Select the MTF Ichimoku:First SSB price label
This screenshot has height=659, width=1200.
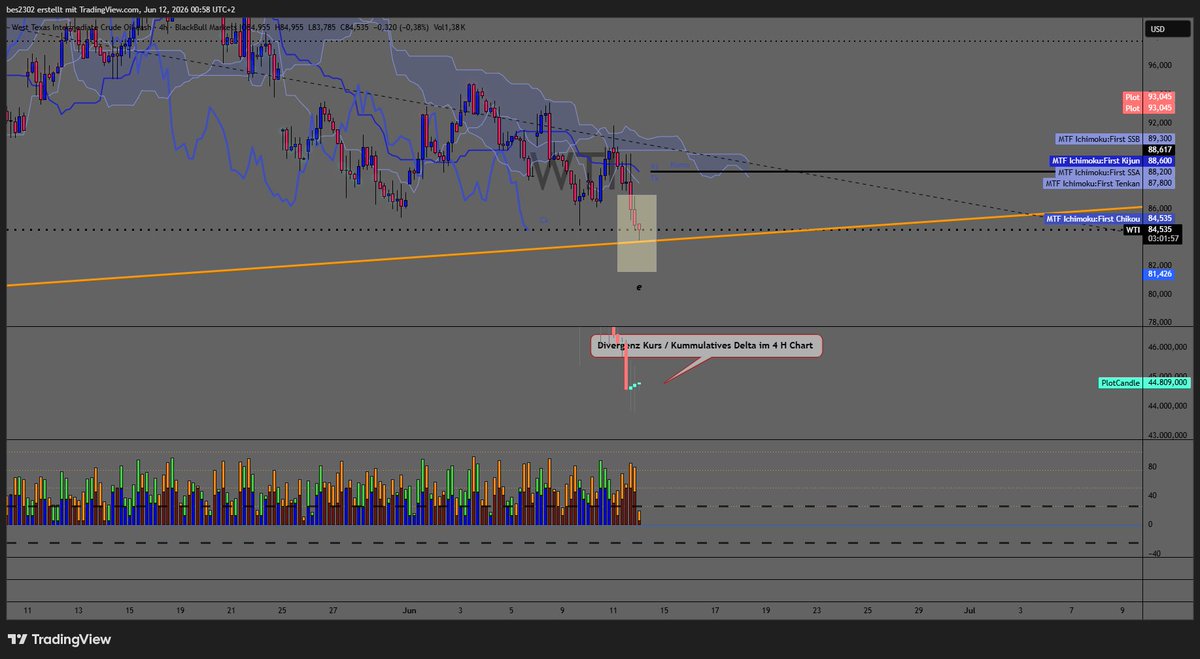point(1115,138)
